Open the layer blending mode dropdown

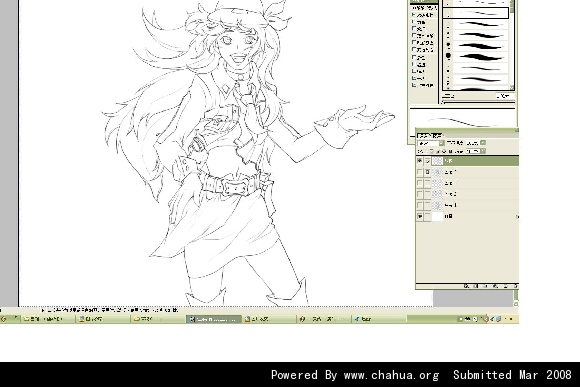click(x=431, y=143)
